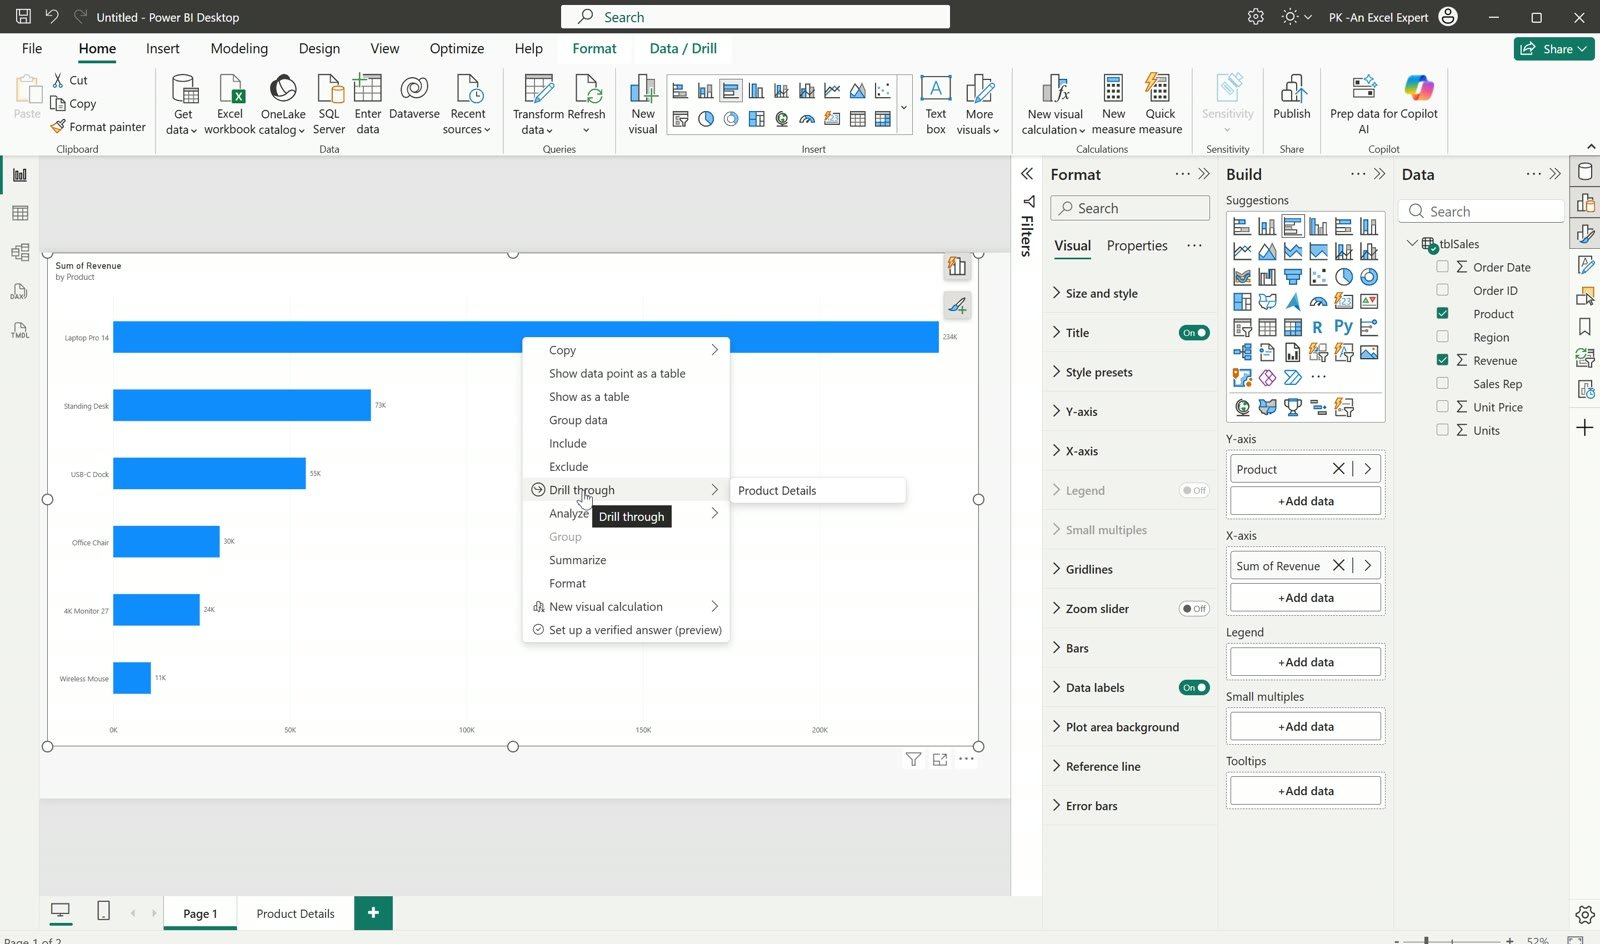
Task: Insert a Text box
Action: click(x=936, y=104)
